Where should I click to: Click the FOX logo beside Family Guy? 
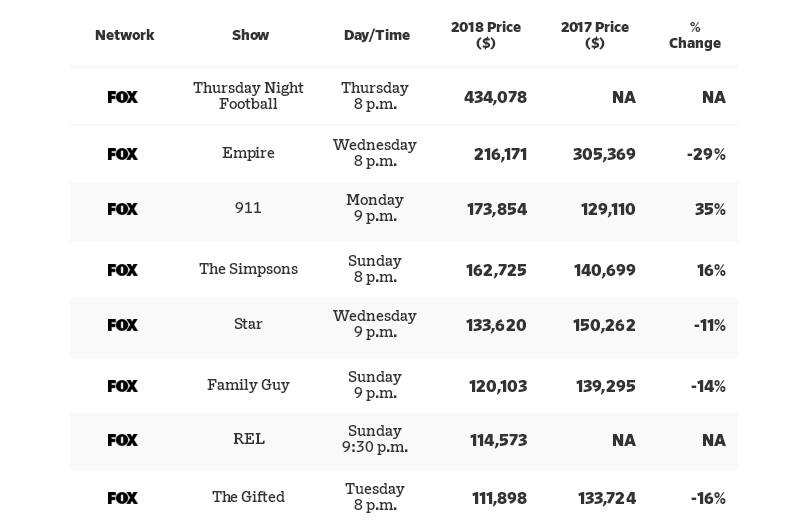click(122, 386)
